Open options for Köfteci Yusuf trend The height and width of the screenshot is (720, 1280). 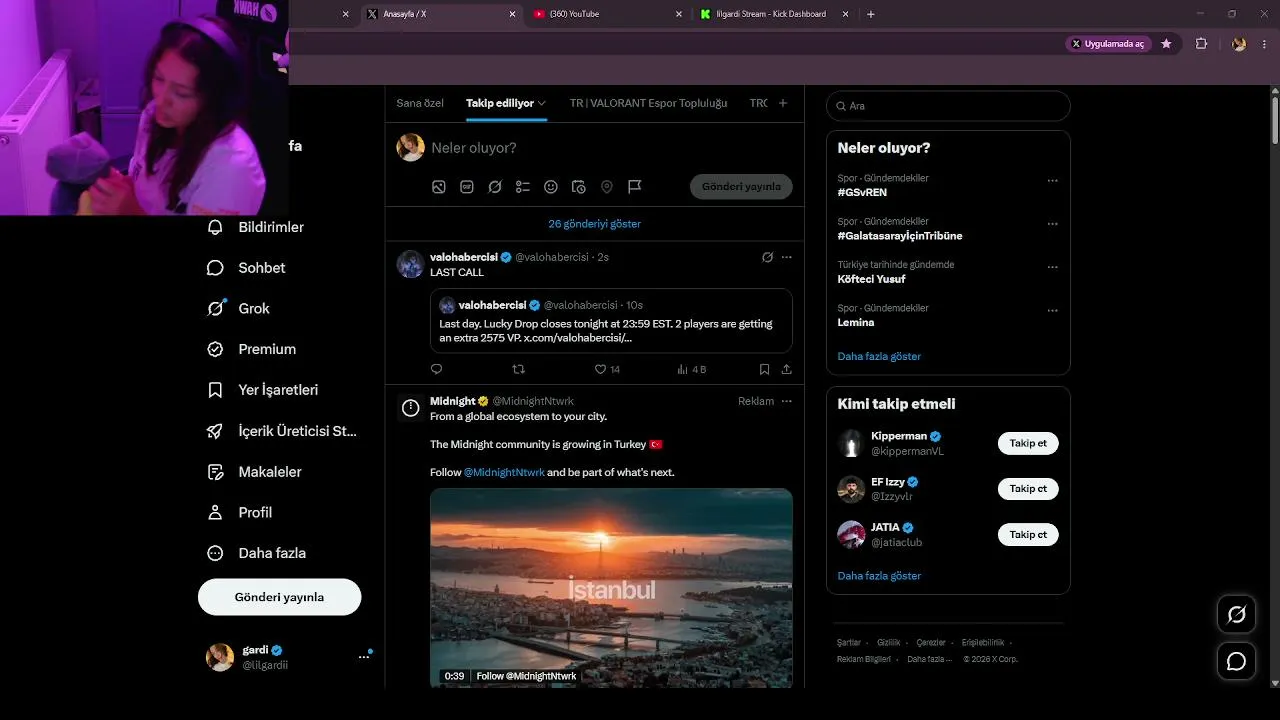point(1052,267)
